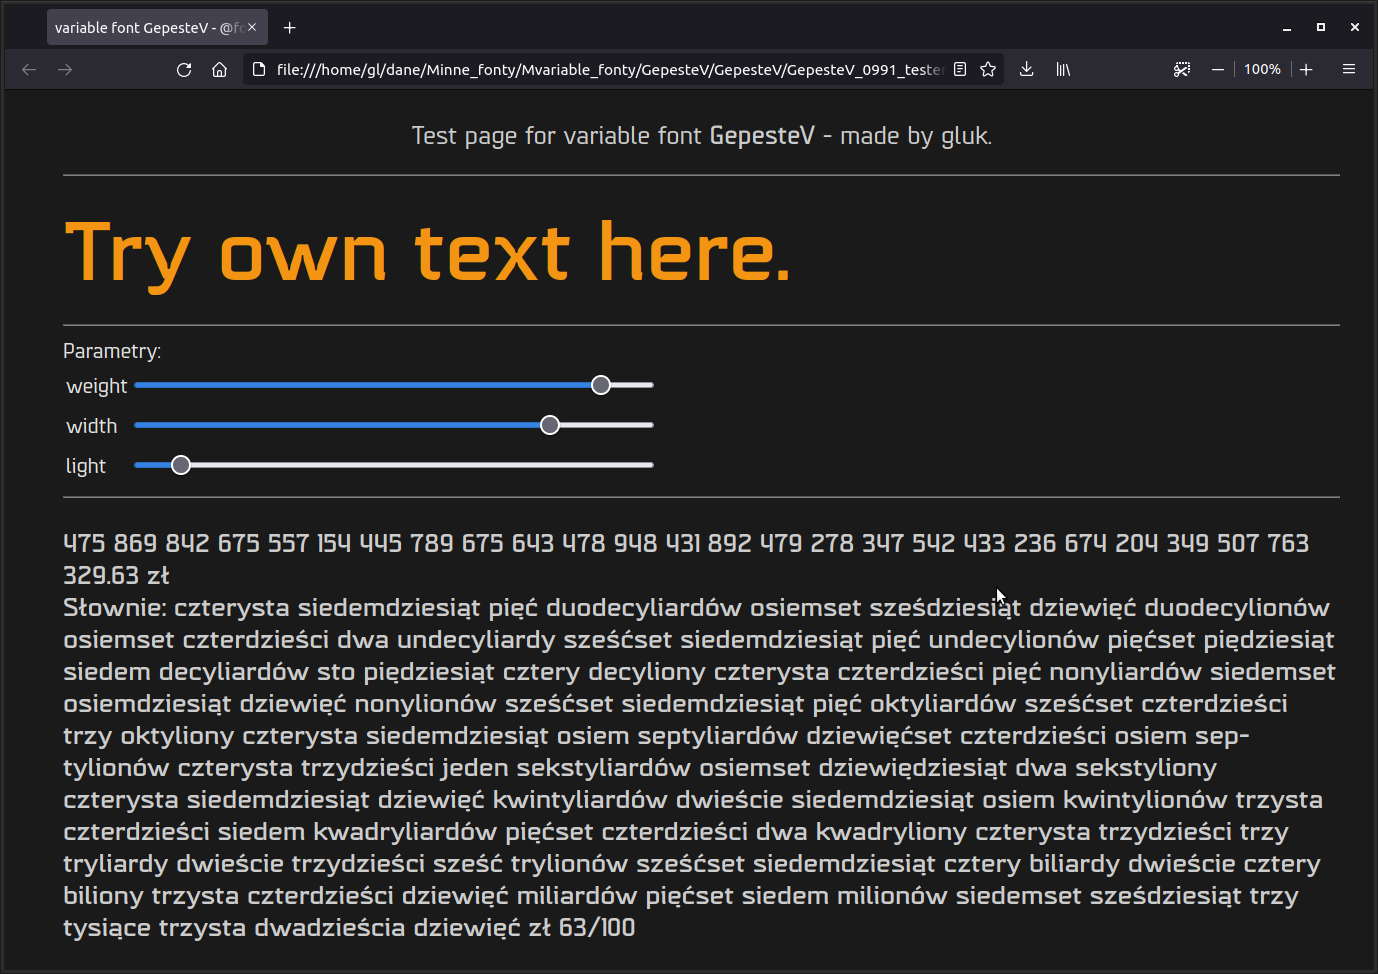The height and width of the screenshot is (974, 1378).
Task: Open the Firefox hamburger menu
Action: point(1349,70)
